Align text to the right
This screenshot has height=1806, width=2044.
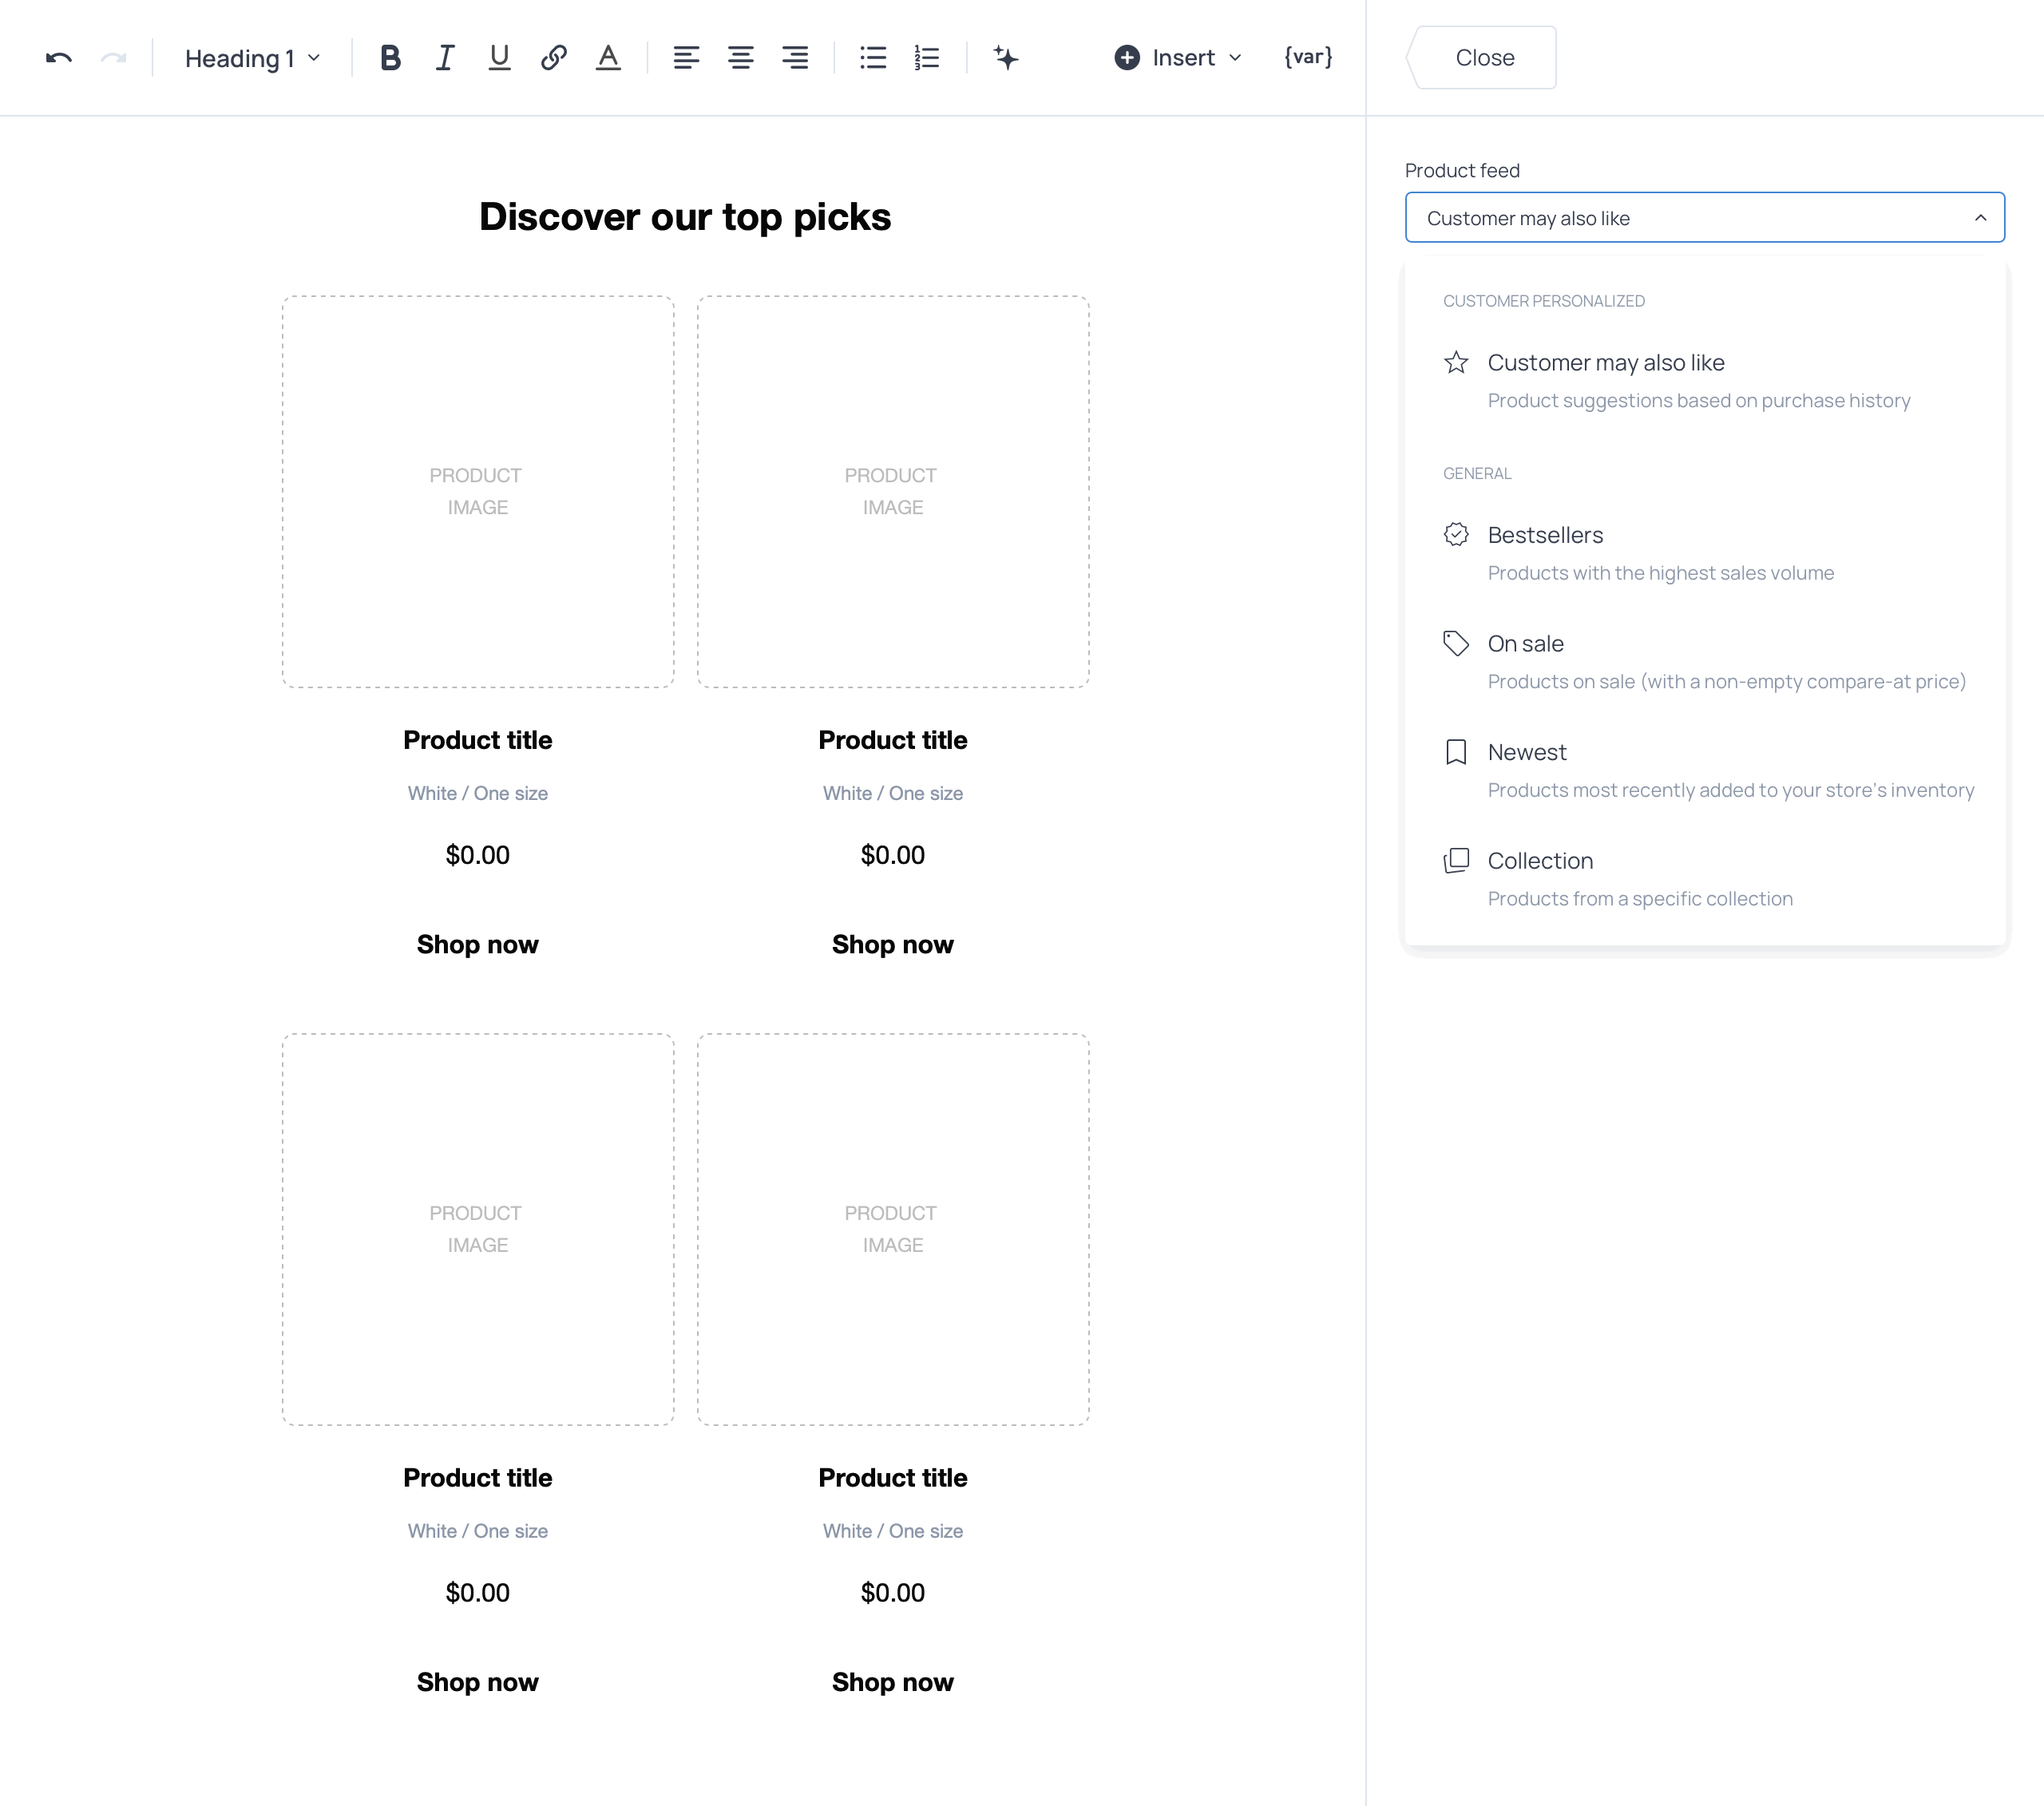click(795, 58)
